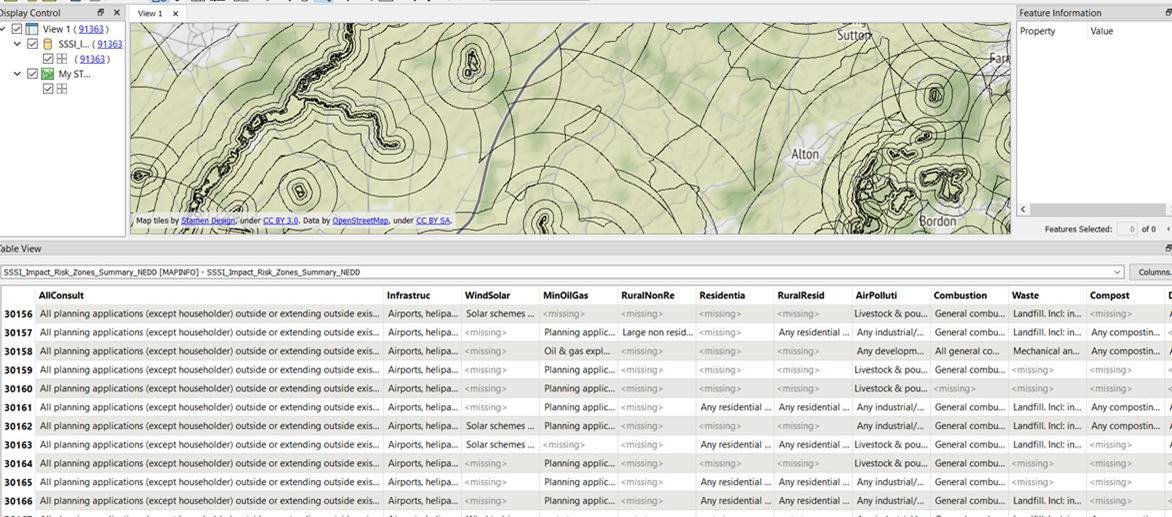This screenshot has width=1172, height=517.
Task: Close the Display Control panel
Action: click(117, 13)
